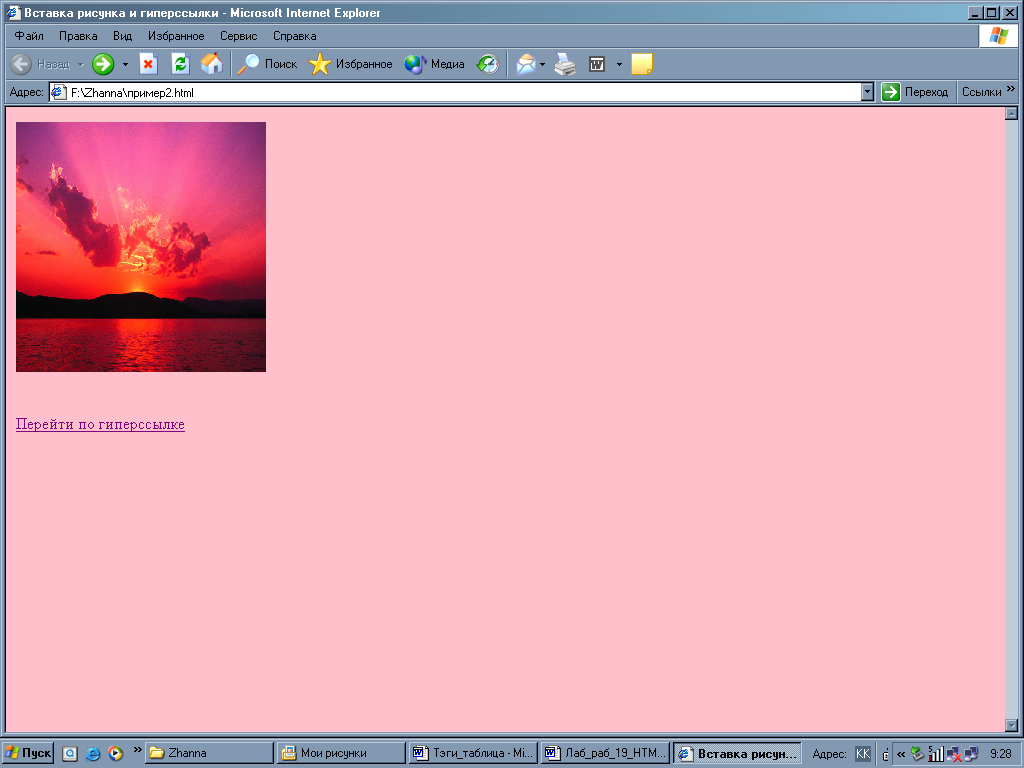1024x768 pixels.
Task: Click the sunset picture on the page
Action: point(141,247)
